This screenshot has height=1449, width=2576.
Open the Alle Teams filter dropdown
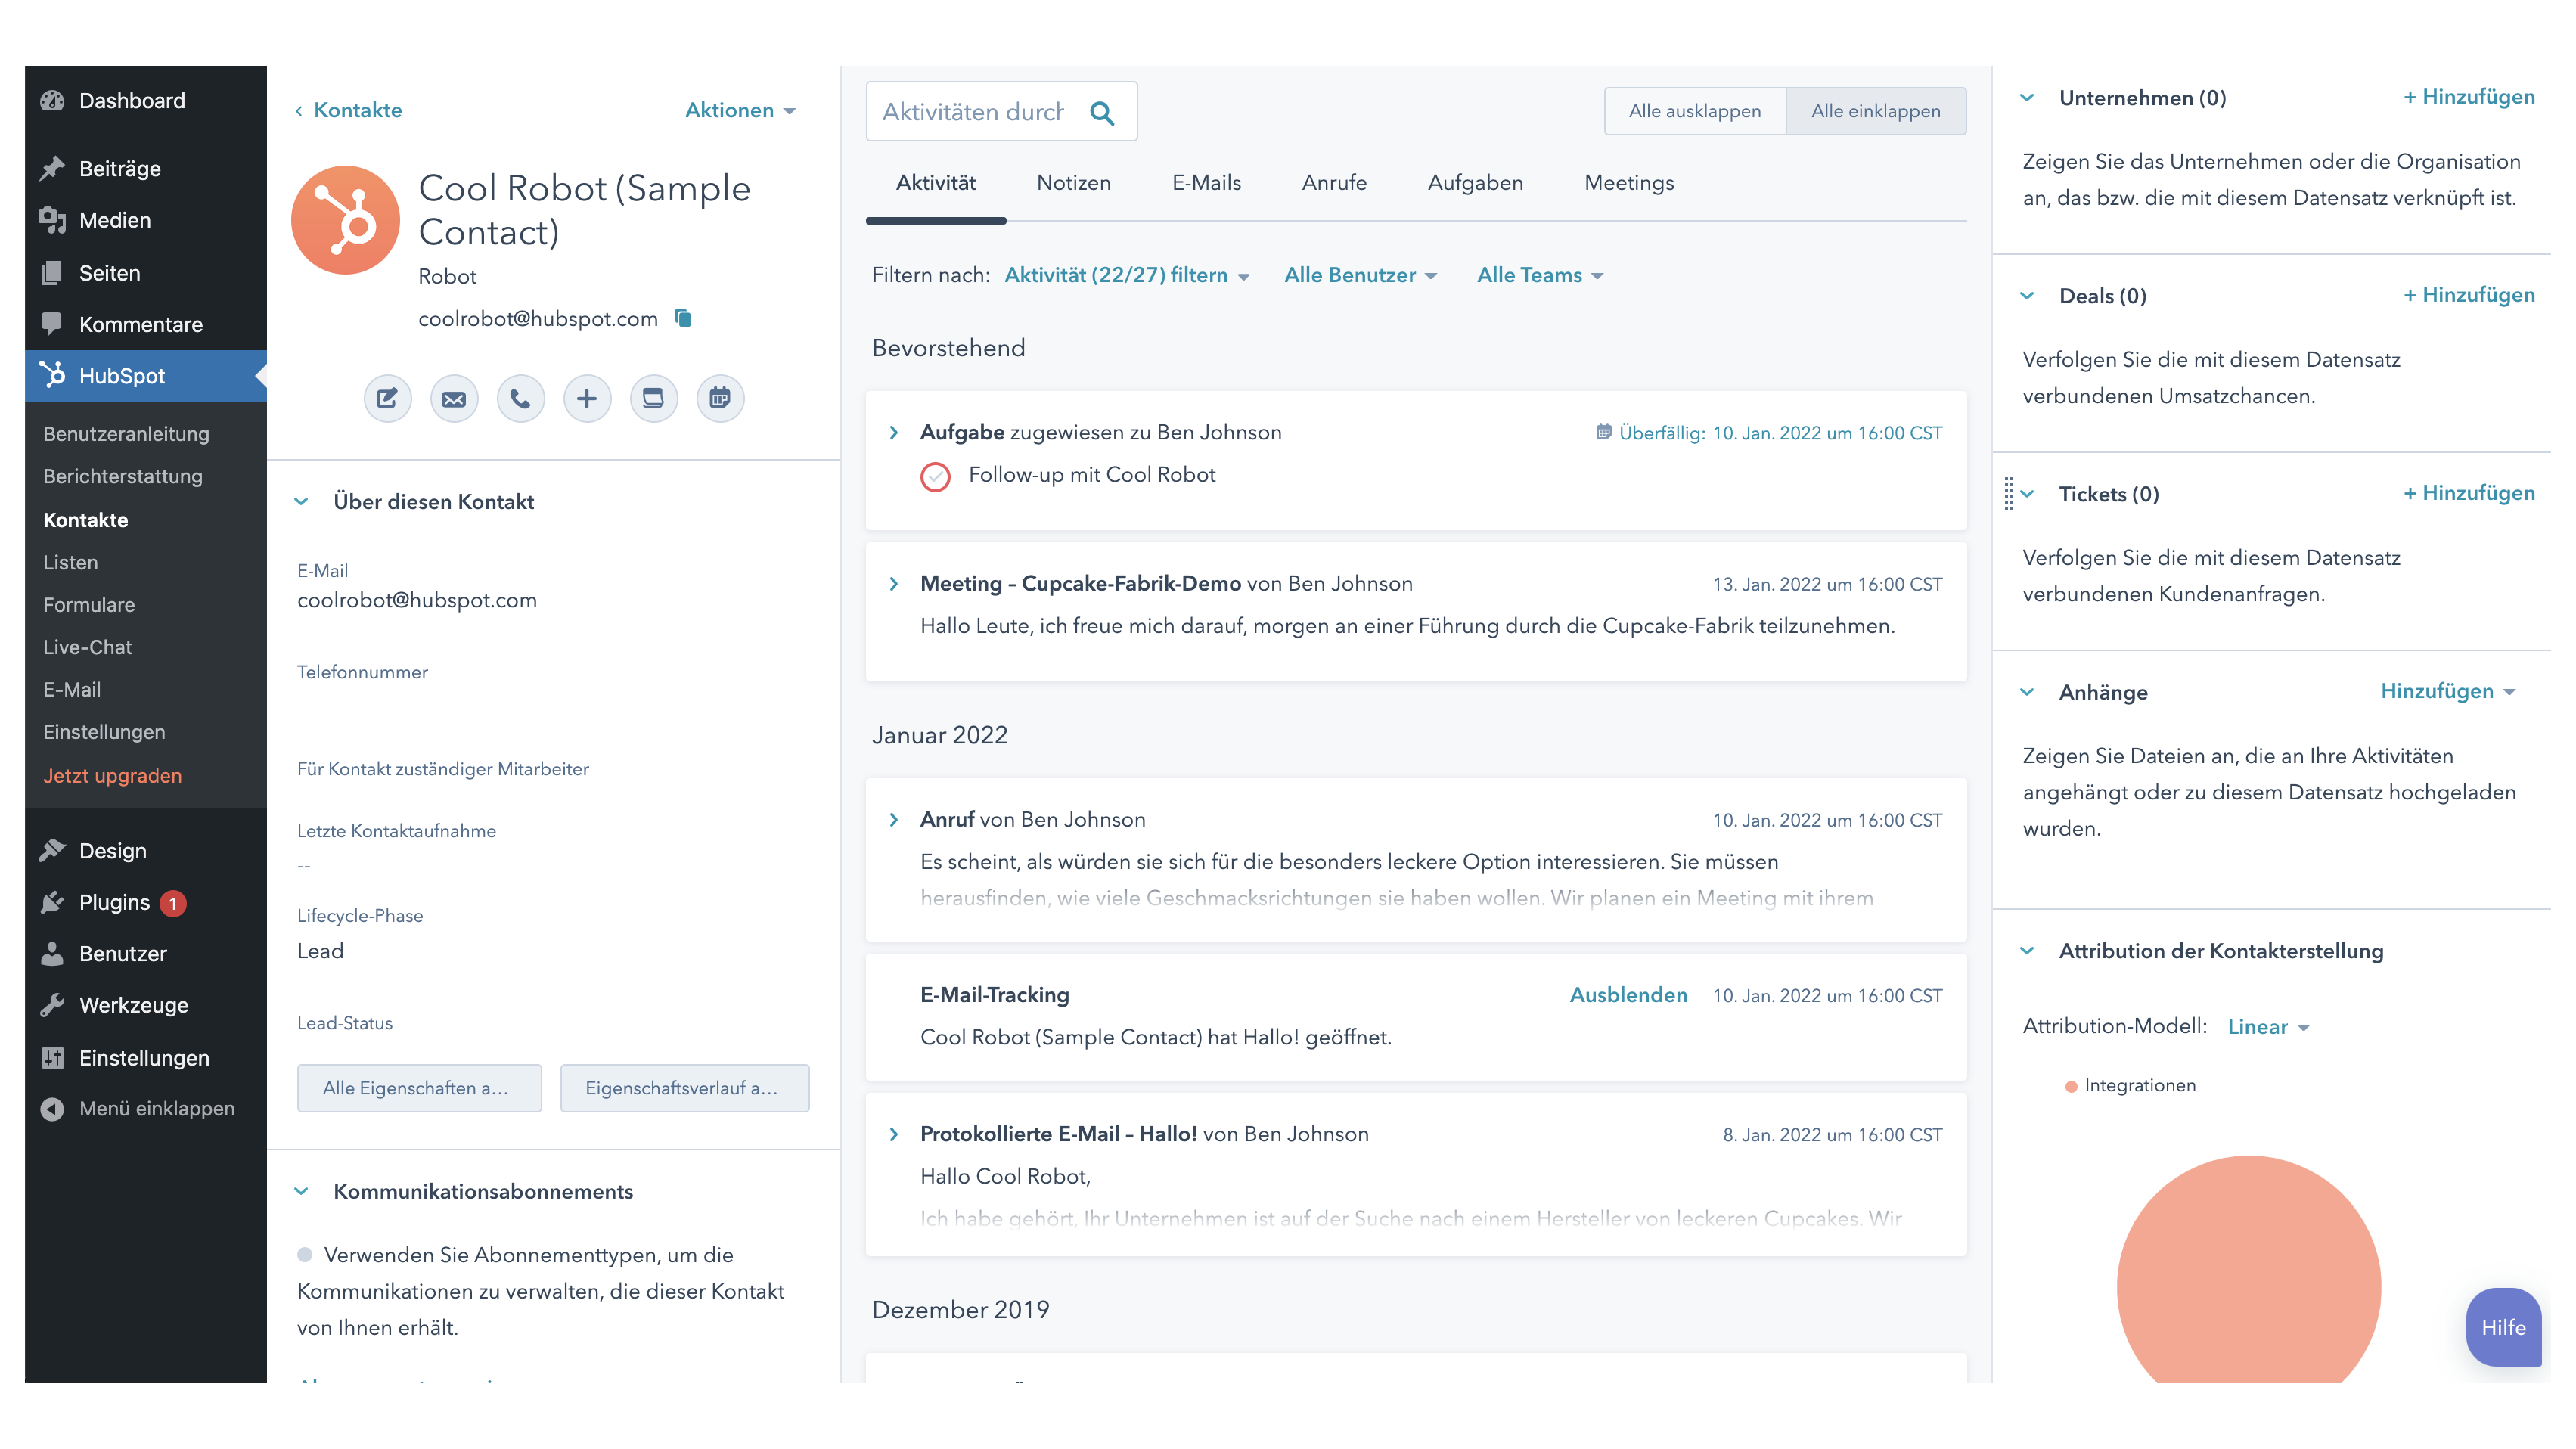coord(1540,275)
